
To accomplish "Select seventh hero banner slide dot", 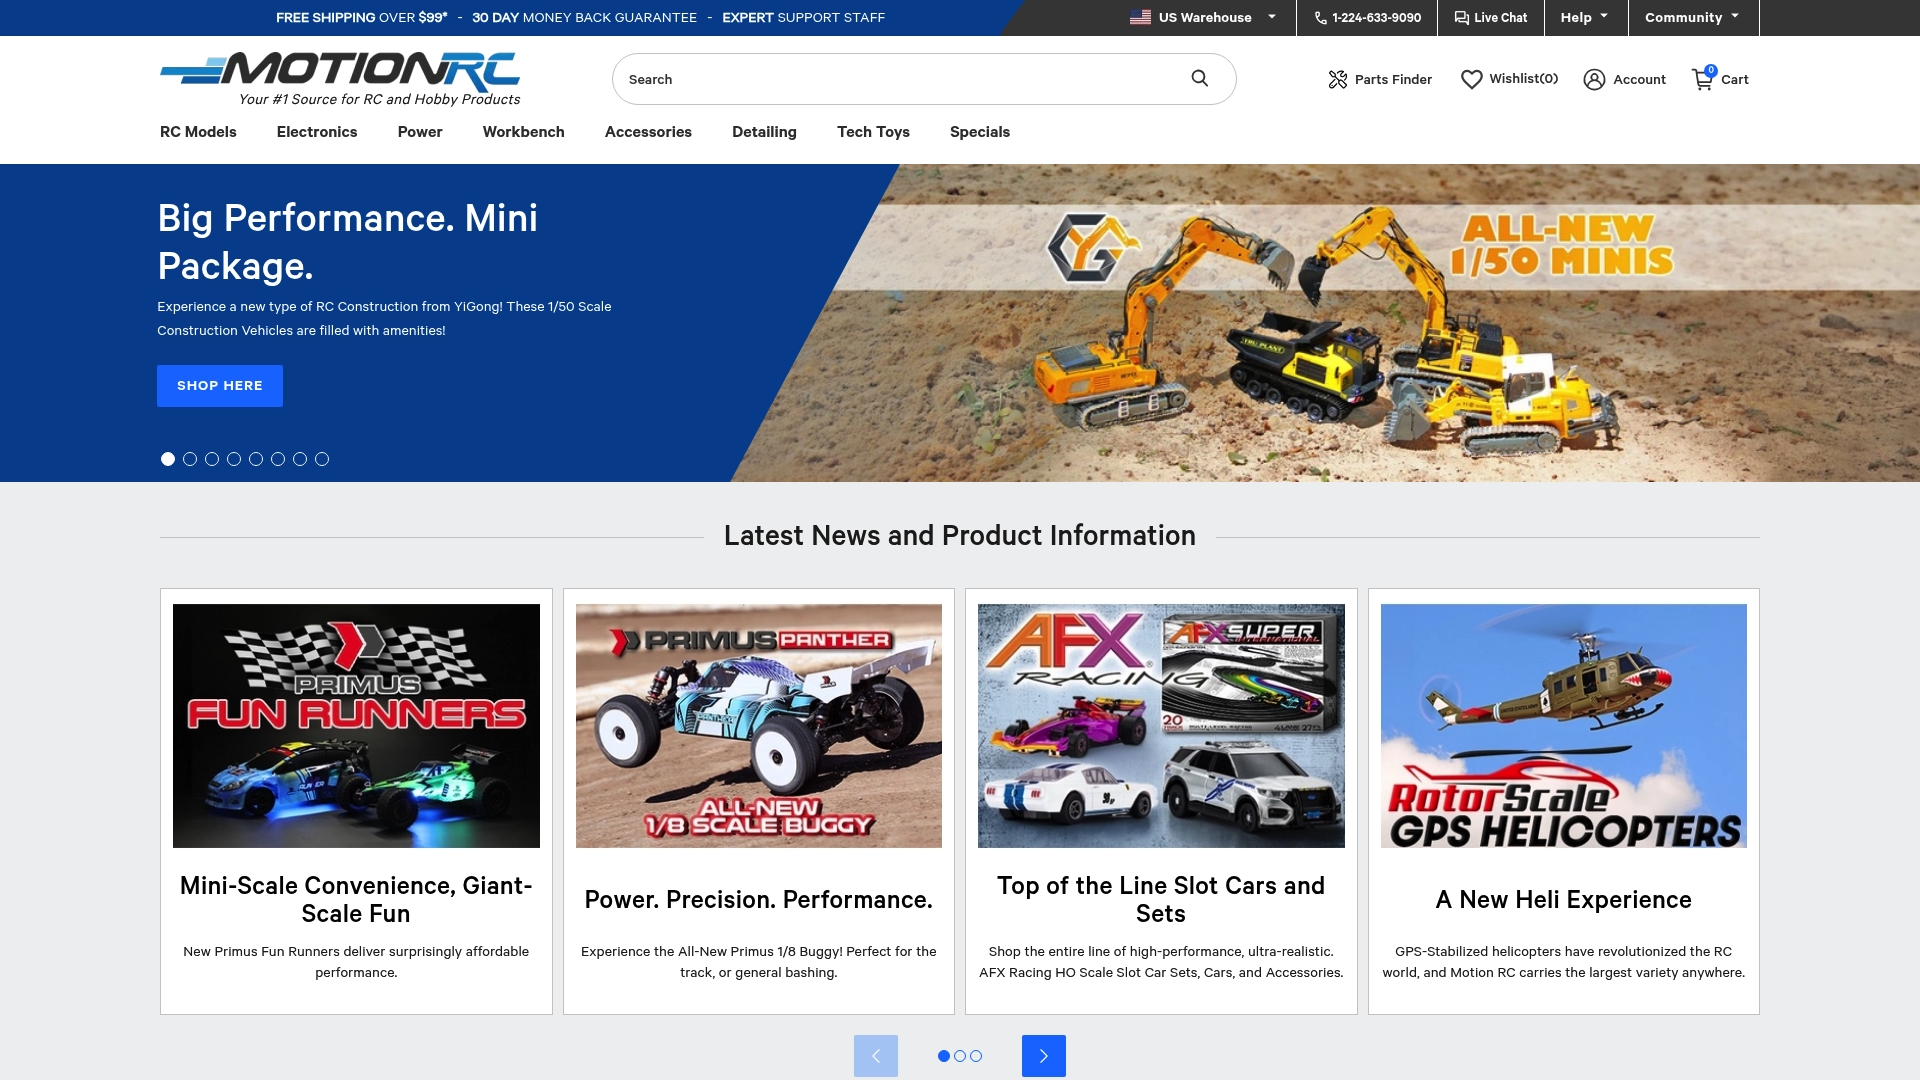I will coord(300,459).
